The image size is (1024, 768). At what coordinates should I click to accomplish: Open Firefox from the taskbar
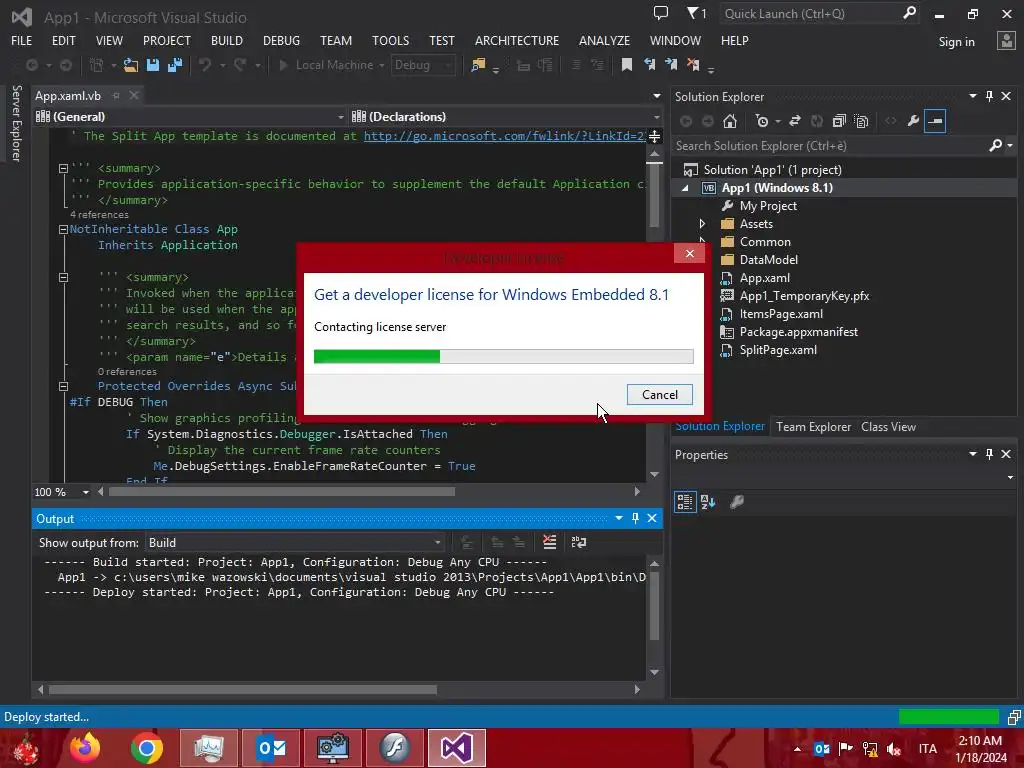(85, 748)
